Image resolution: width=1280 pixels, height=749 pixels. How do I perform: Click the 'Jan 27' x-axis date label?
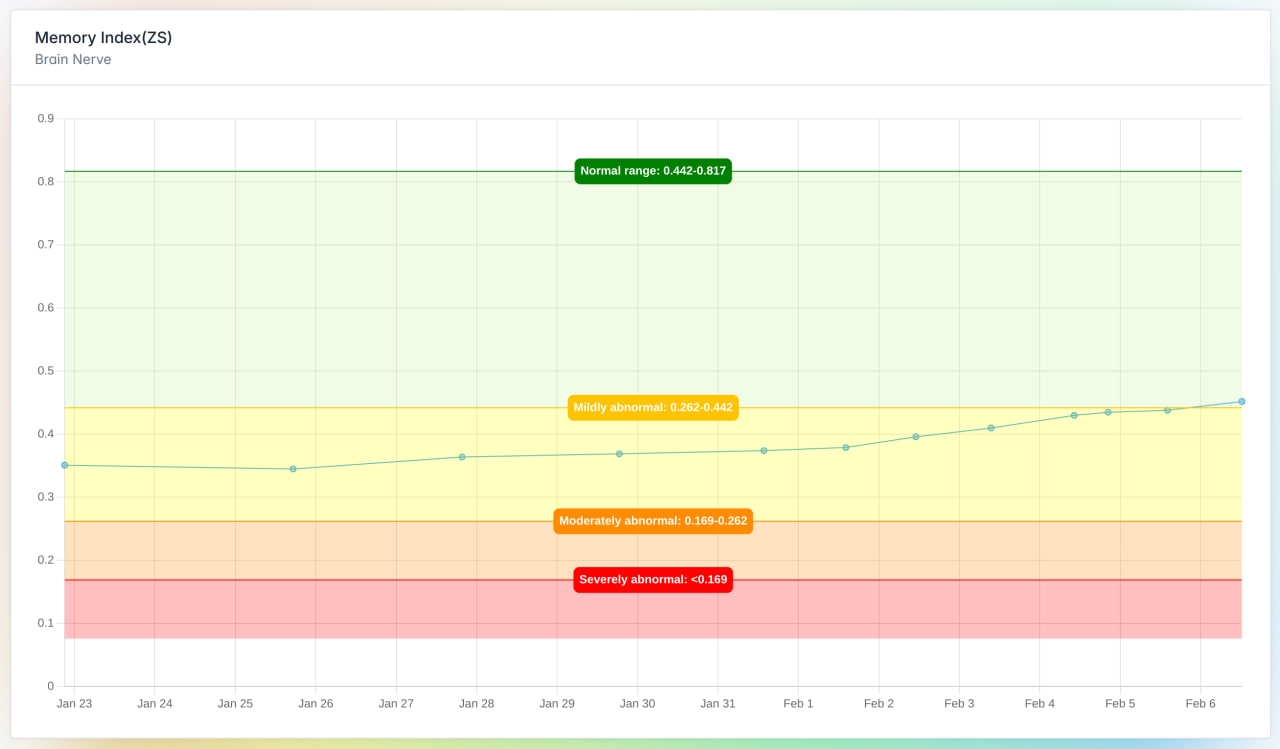point(396,704)
